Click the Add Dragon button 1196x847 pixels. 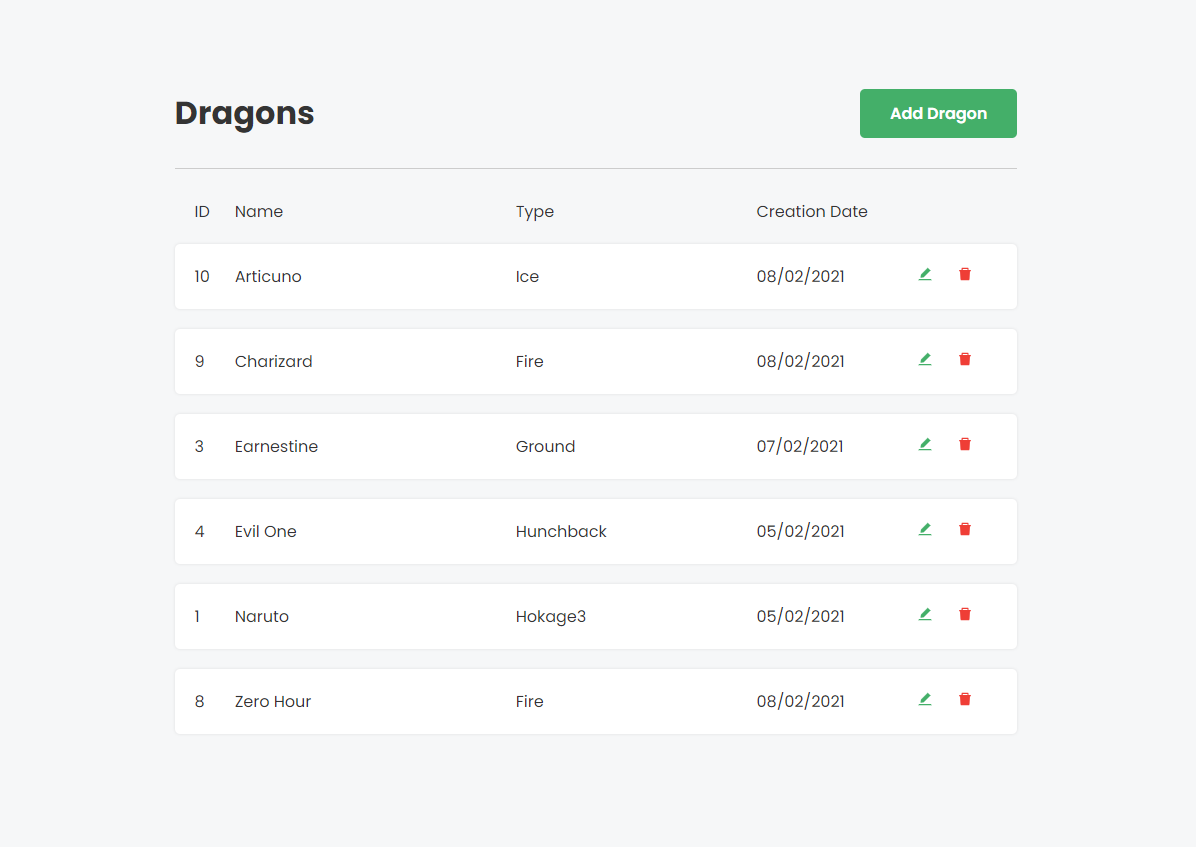click(937, 114)
